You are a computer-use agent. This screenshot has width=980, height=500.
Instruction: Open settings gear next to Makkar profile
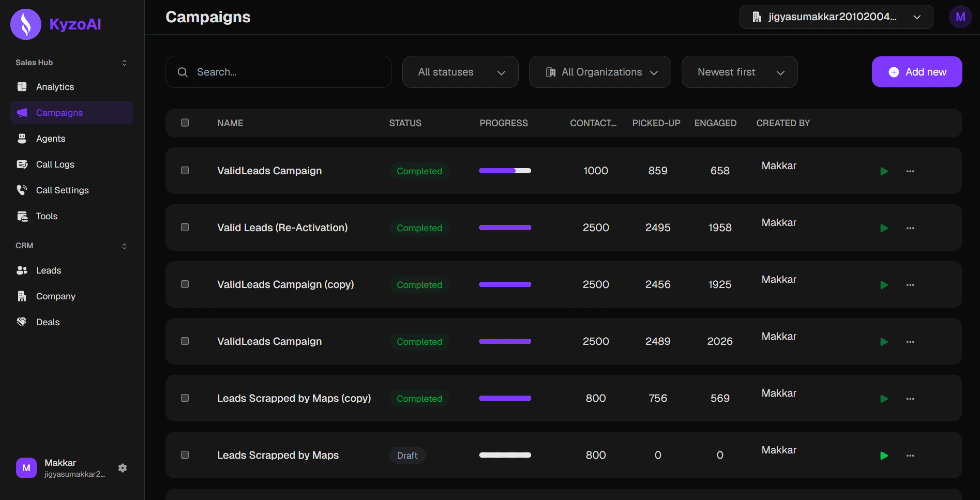122,468
